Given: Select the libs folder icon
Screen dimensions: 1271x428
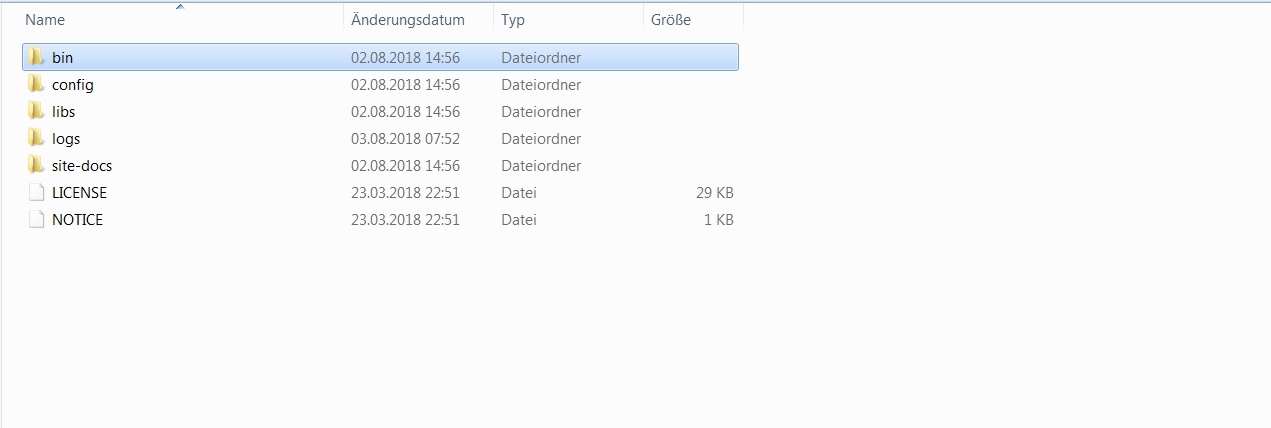Looking at the screenshot, I should click(x=36, y=111).
